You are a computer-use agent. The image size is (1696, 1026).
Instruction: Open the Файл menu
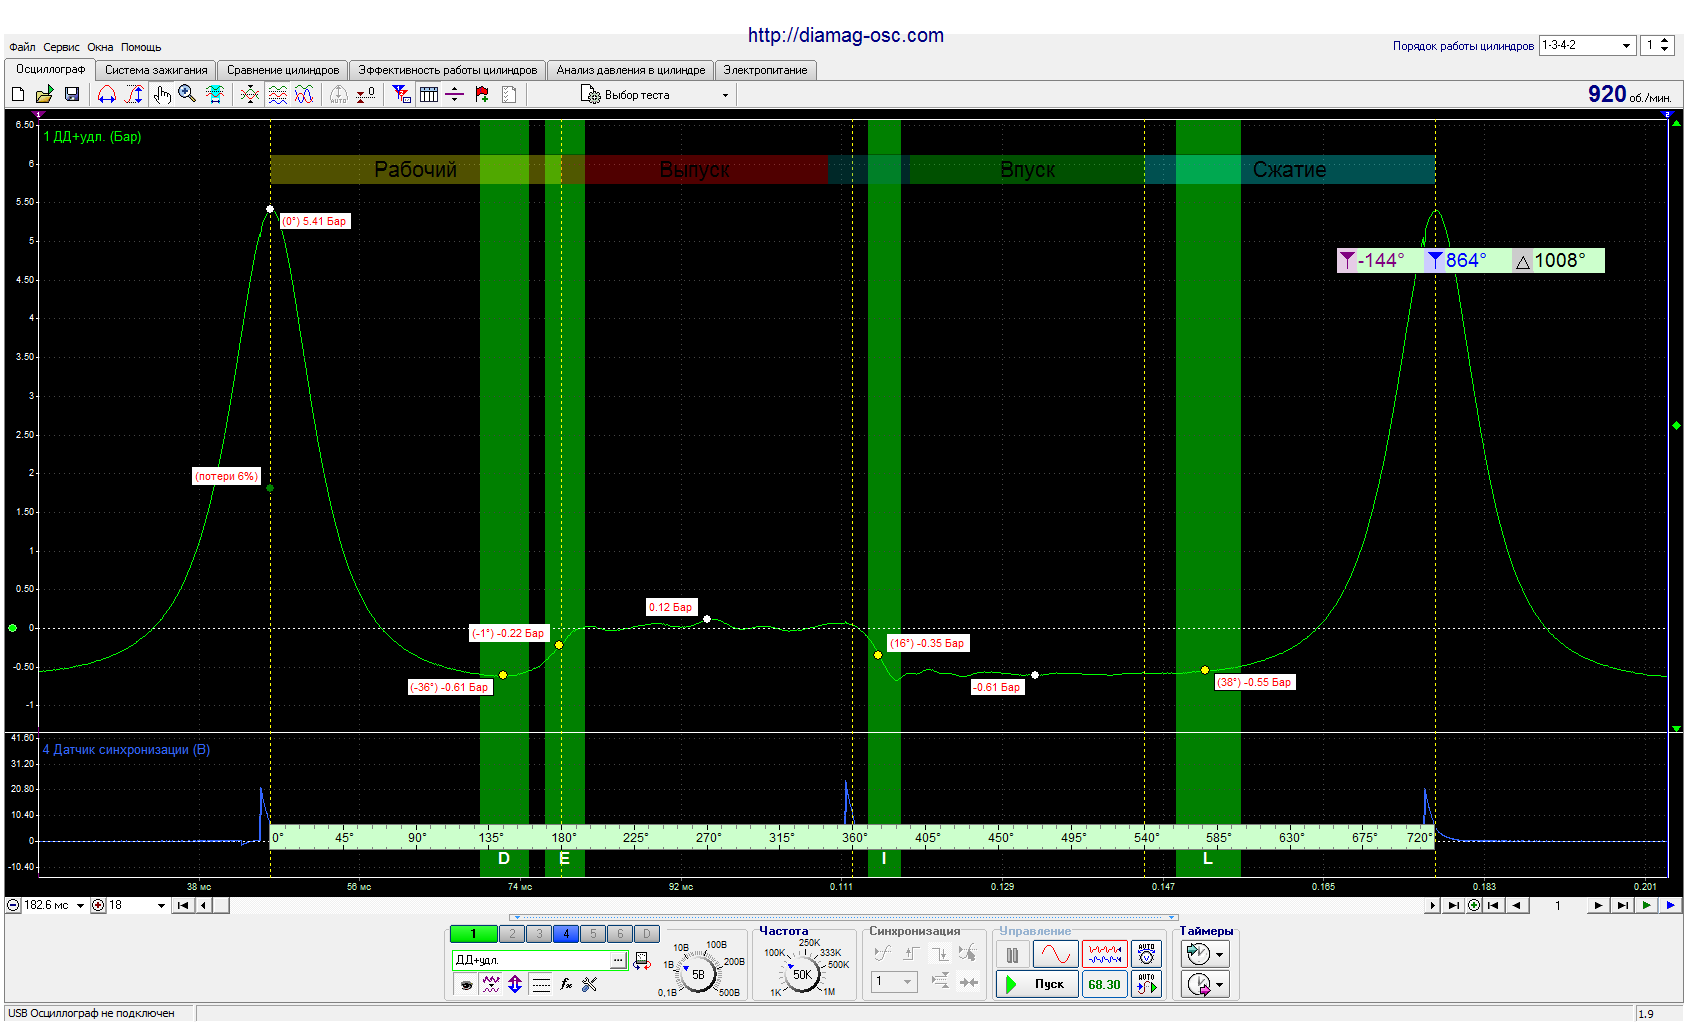[22, 47]
